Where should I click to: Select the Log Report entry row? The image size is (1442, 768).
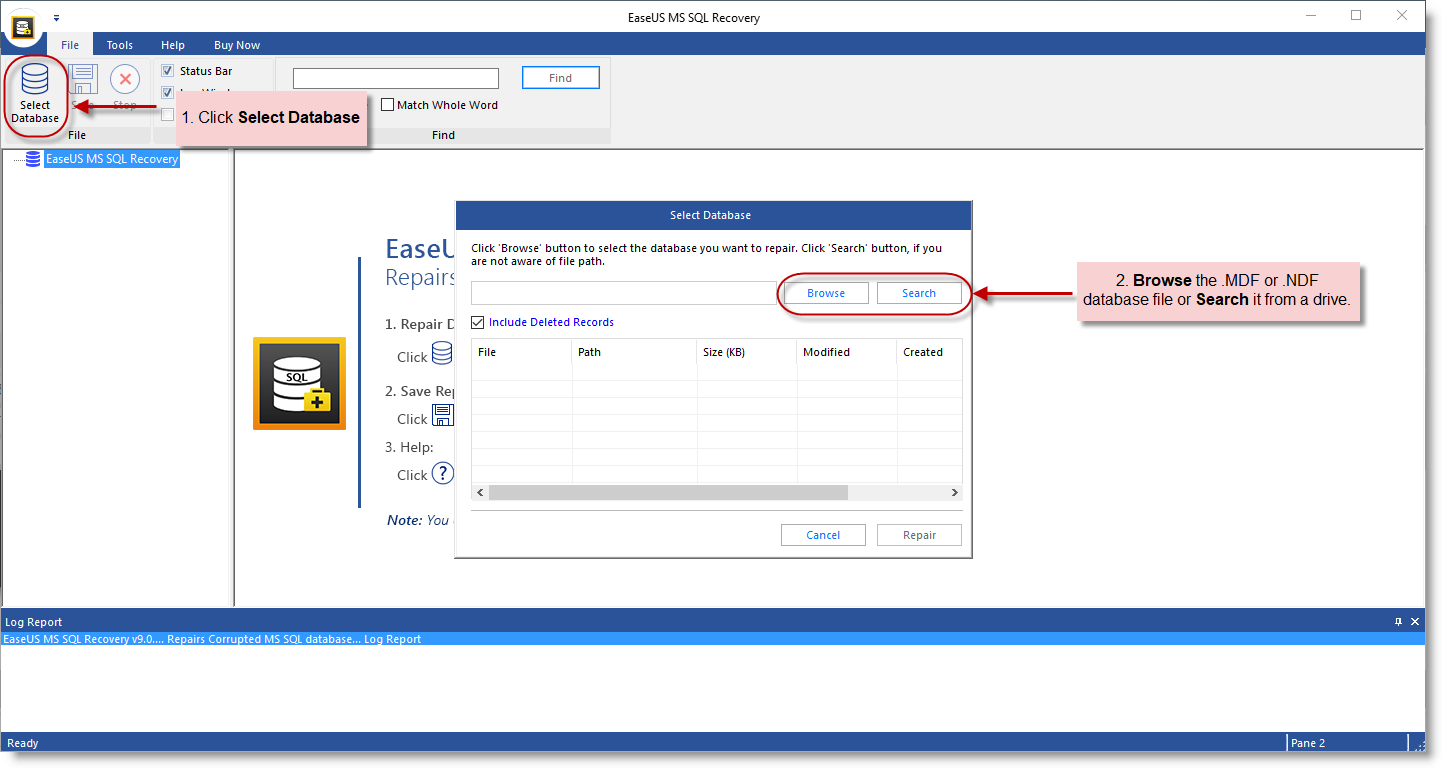tap(713, 639)
